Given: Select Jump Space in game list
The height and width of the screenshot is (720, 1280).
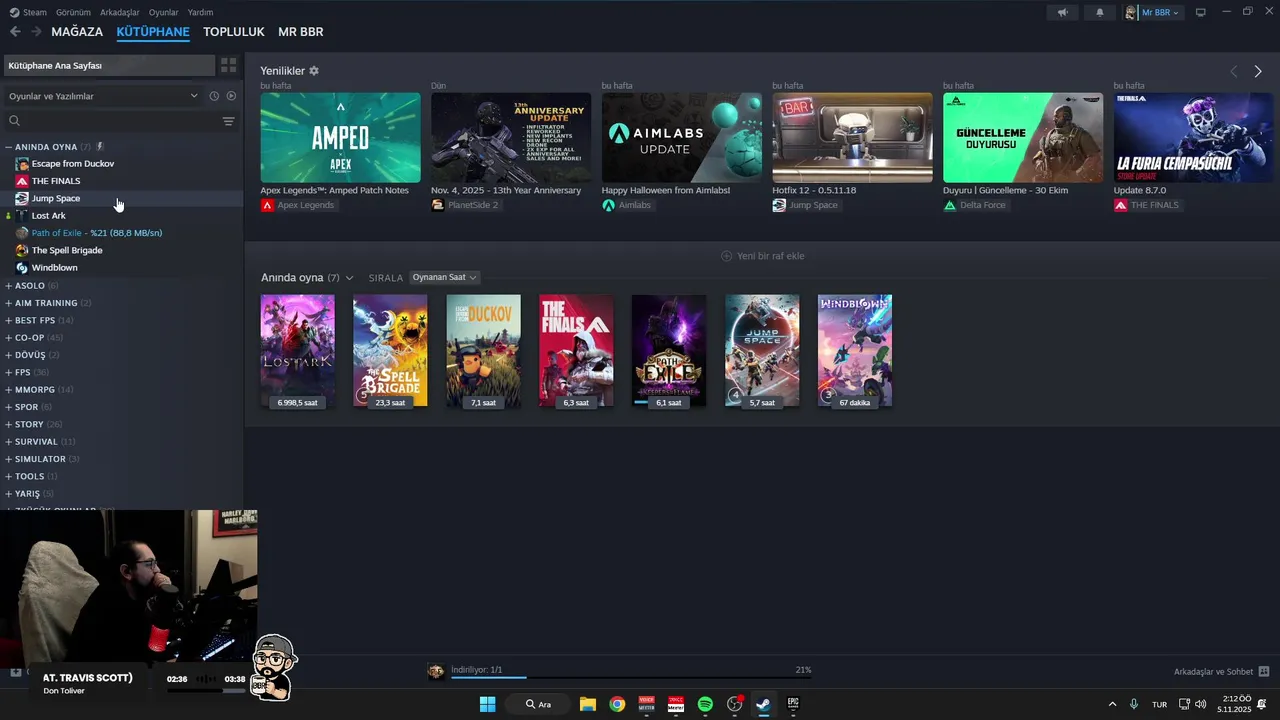Looking at the screenshot, I should point(56,198).
